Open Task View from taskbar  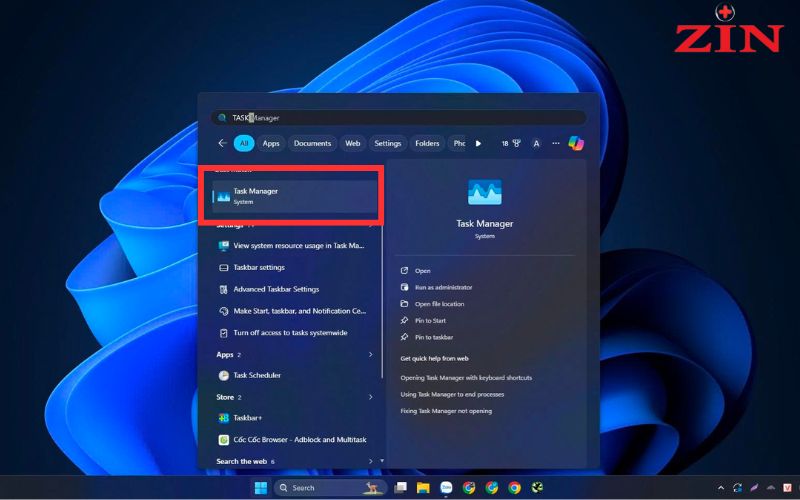pos(401,488)
